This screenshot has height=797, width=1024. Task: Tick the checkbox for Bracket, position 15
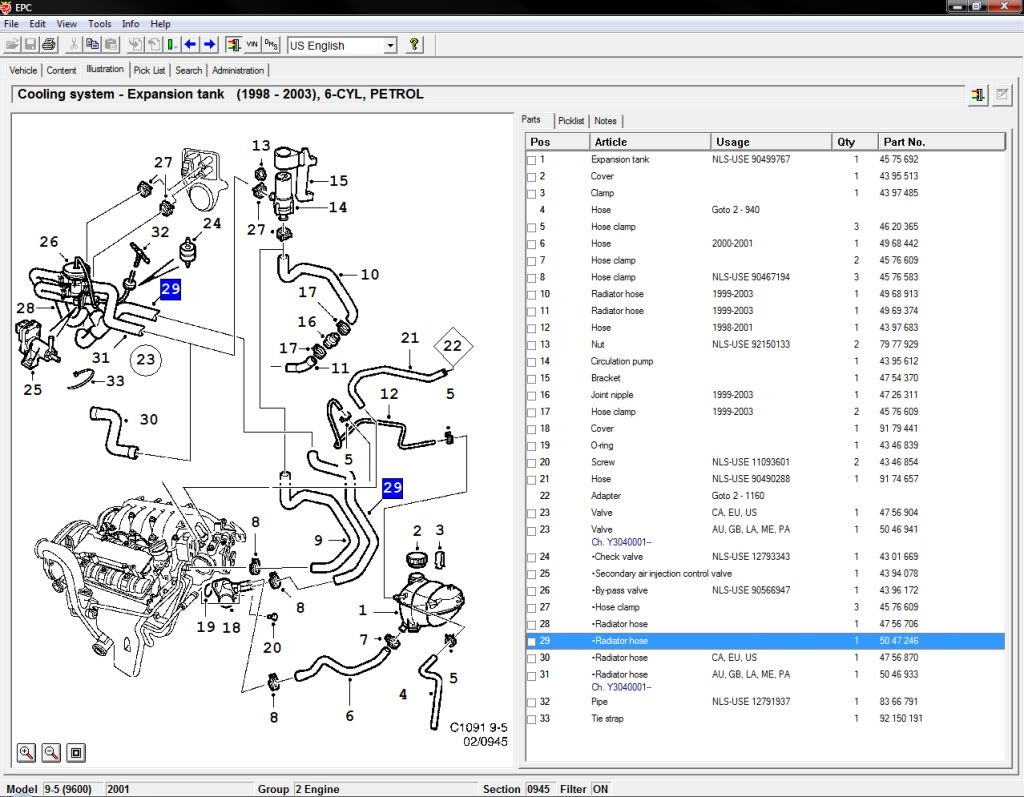(x=532, y=379)
